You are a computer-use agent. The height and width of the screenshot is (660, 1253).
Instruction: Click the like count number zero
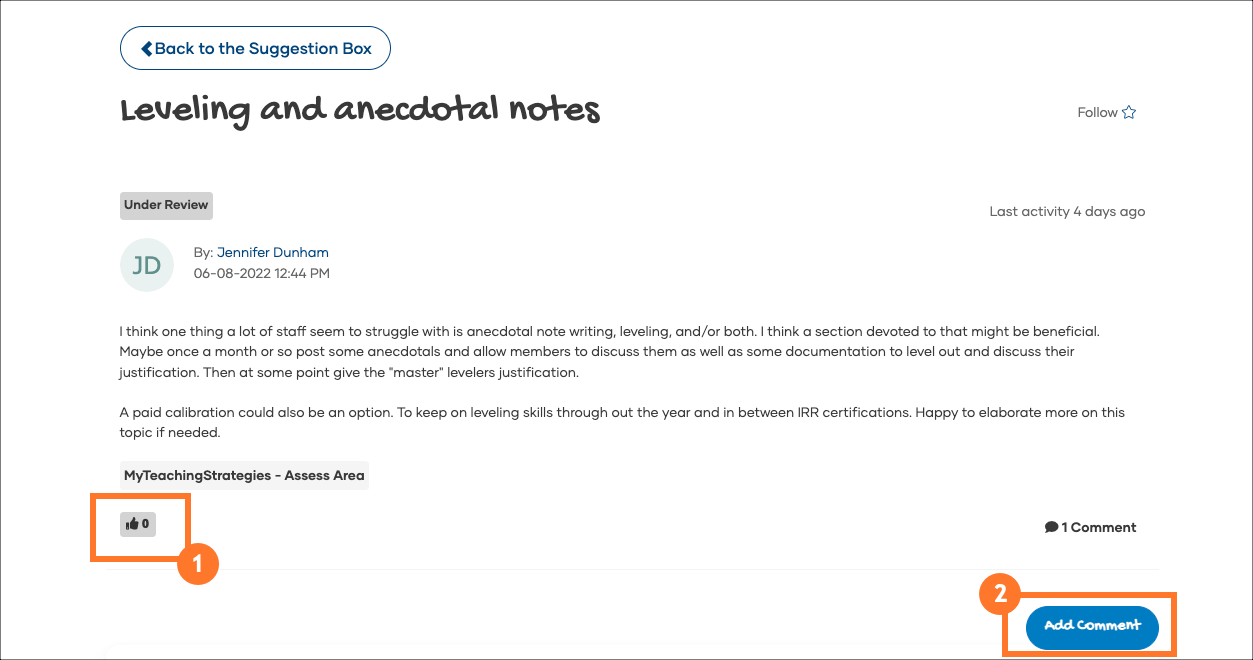[146, 524]
